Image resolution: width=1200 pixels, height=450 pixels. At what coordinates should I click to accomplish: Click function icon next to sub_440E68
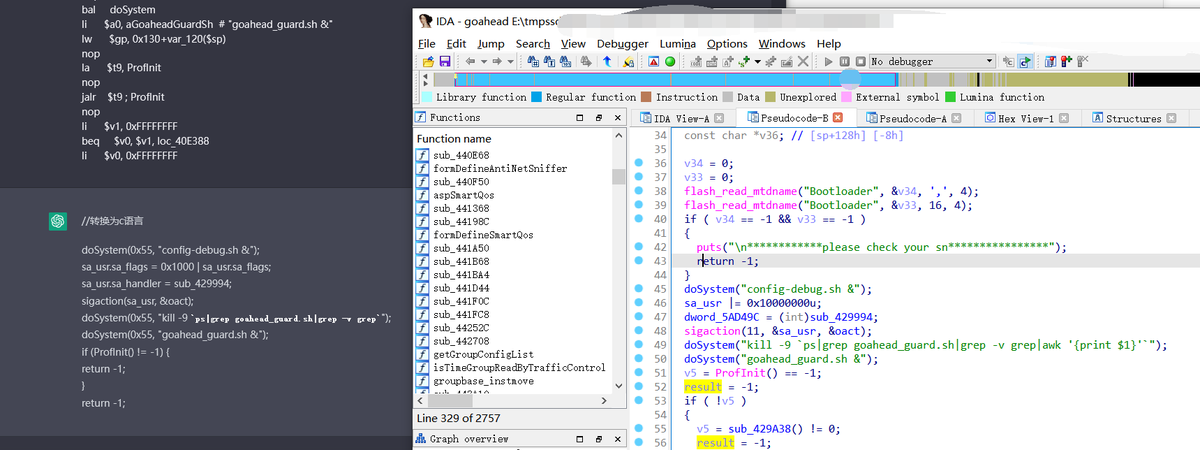[x=423, y=155]
